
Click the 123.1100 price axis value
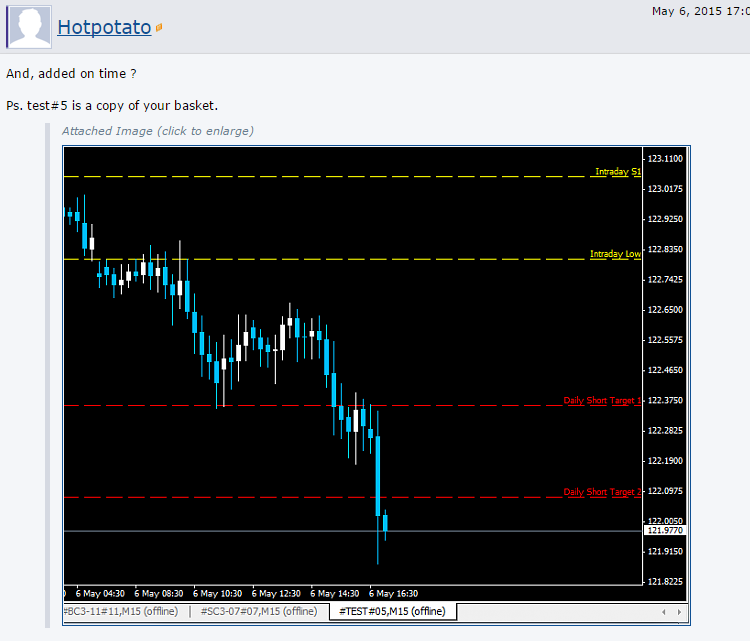pos(665,158)
